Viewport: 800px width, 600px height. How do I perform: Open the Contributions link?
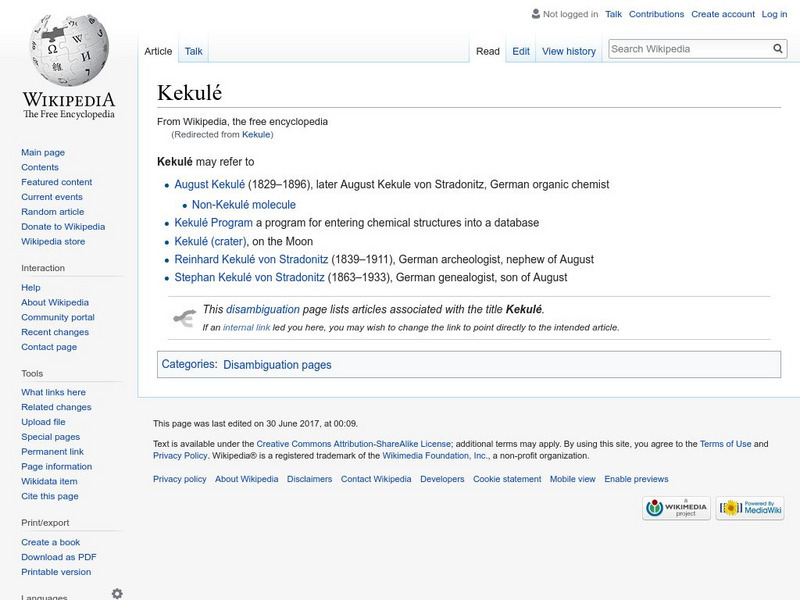pyautogui.click(x=656, y=14)
